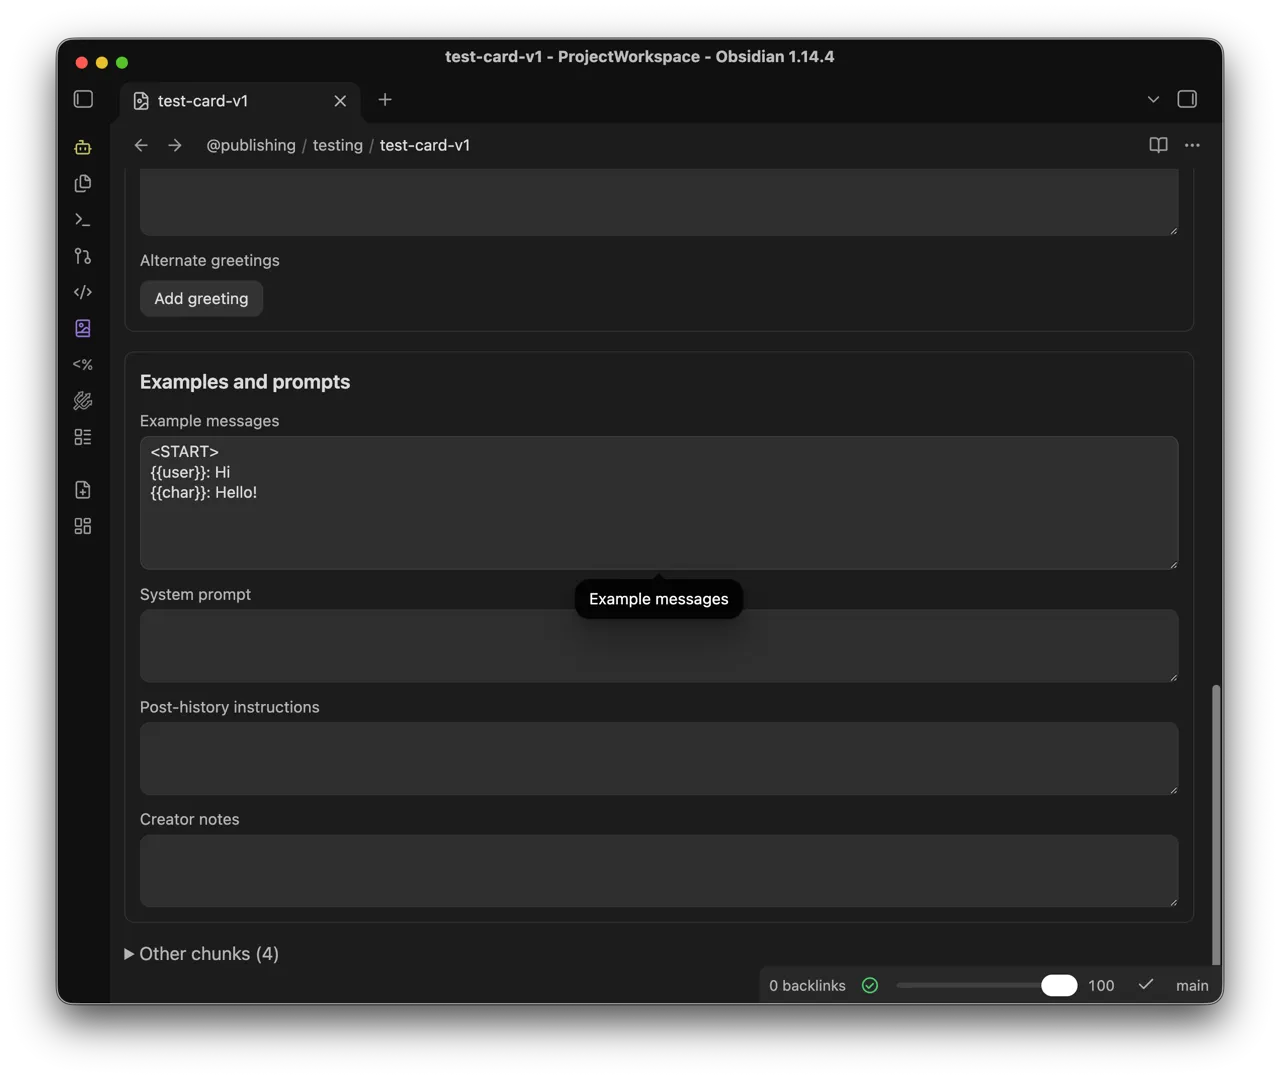
Task: Click the templater <% ribbon icon
Action: point(83,365)
